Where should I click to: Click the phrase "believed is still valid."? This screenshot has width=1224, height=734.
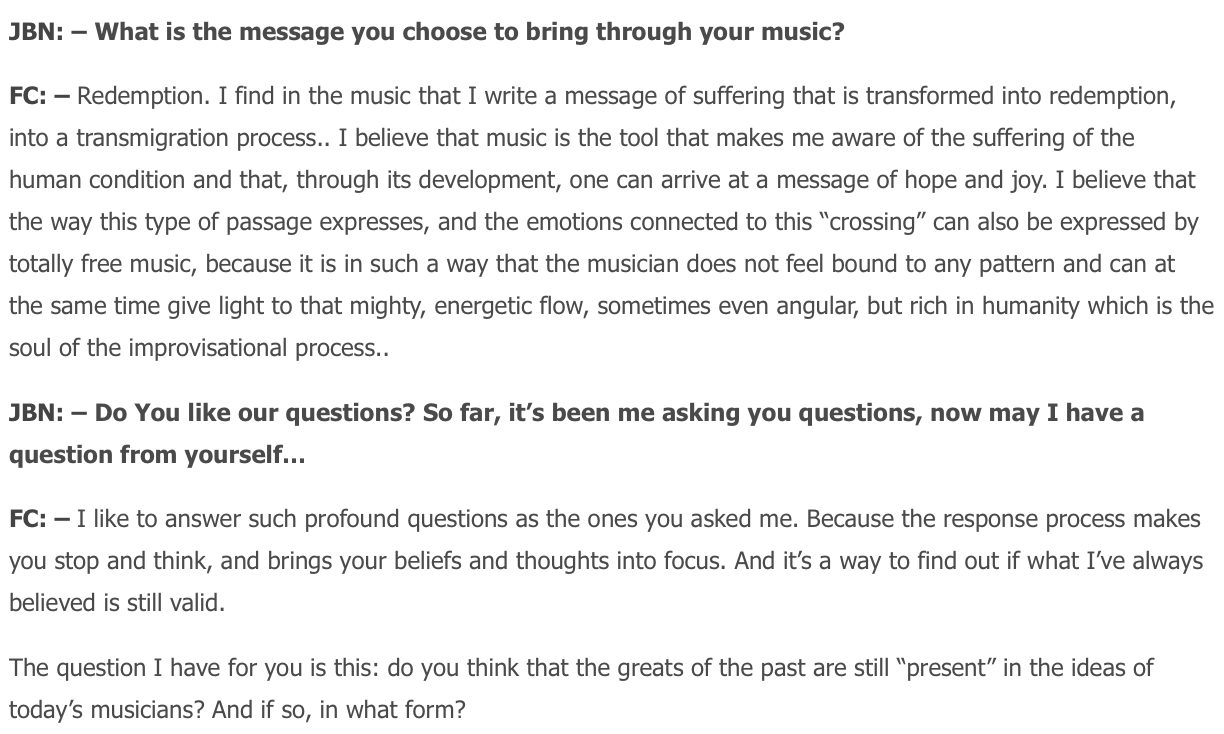tap(117, 604)
